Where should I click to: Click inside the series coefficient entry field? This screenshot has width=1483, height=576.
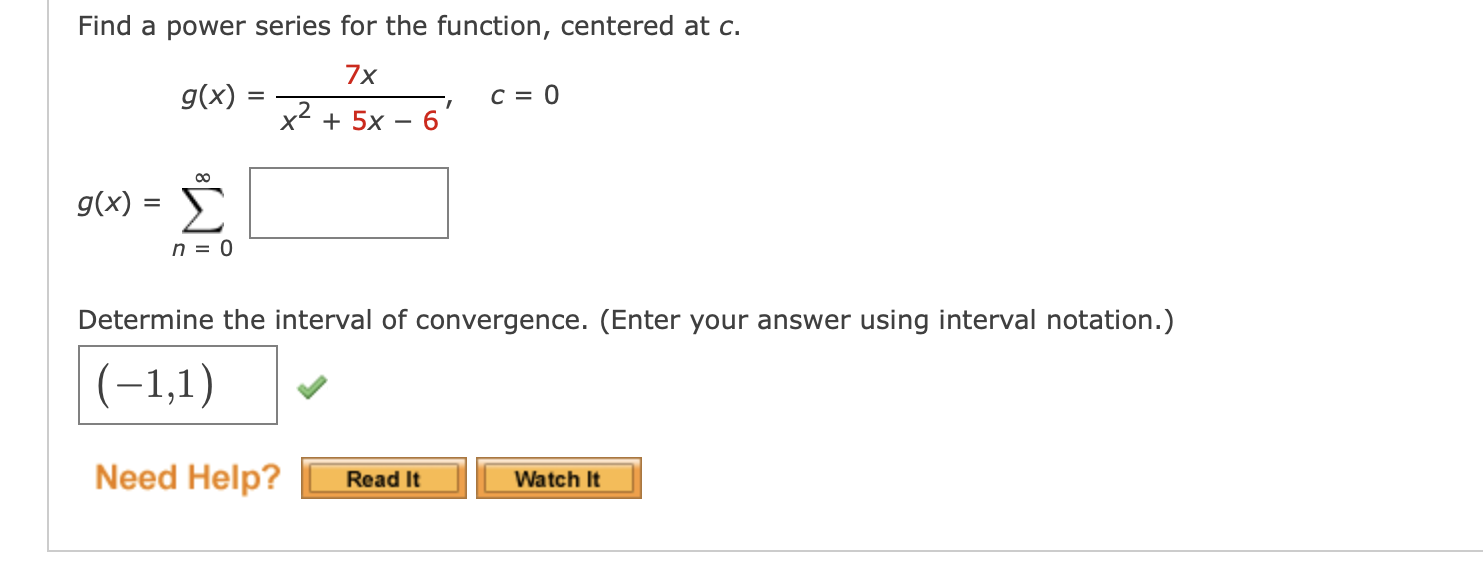pos(348,203)
